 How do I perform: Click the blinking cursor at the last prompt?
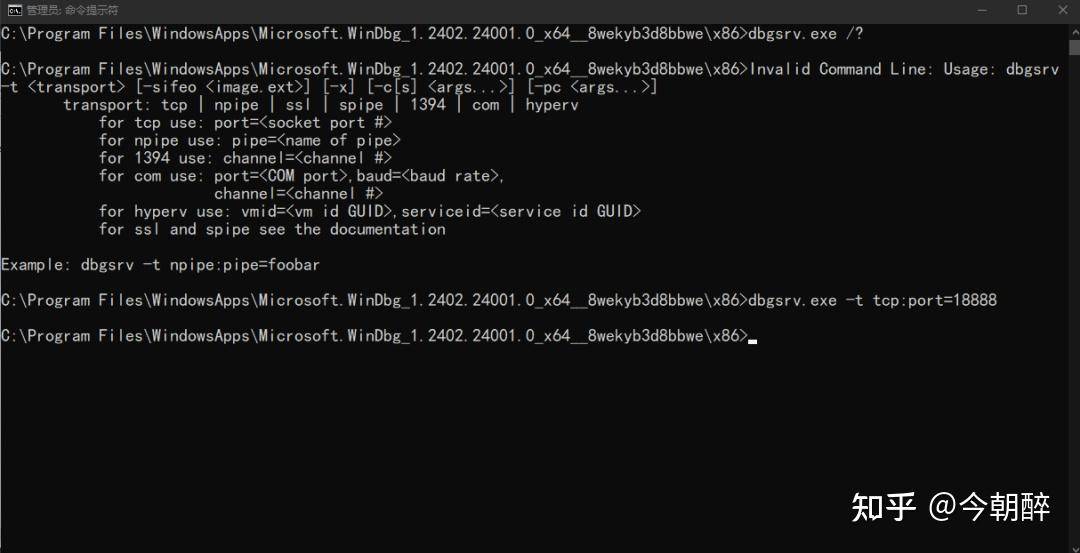[752, 340]
